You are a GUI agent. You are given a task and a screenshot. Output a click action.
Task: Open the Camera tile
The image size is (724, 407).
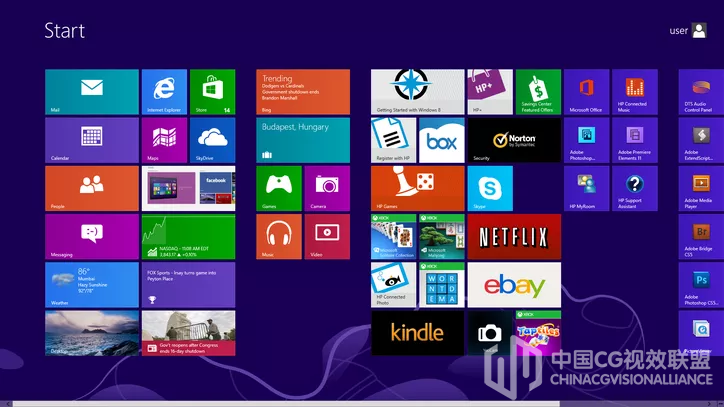pyautogui.click(x=327, y=188)
